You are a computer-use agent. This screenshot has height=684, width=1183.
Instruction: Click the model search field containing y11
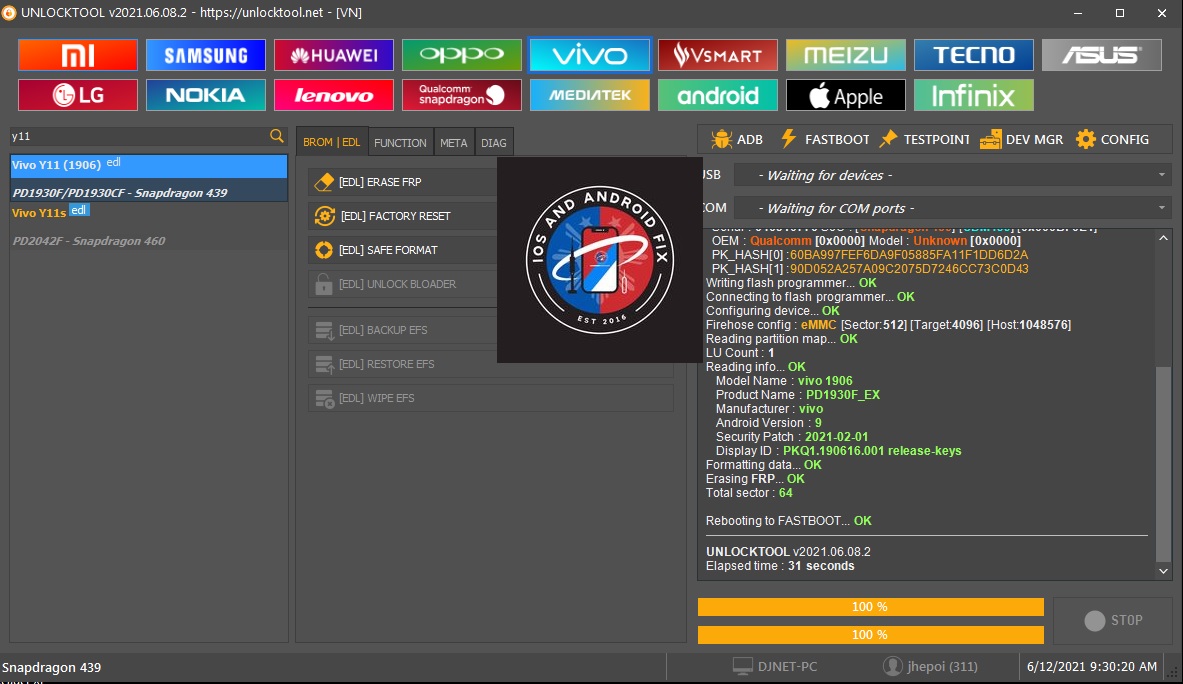(x=140, y=136)
